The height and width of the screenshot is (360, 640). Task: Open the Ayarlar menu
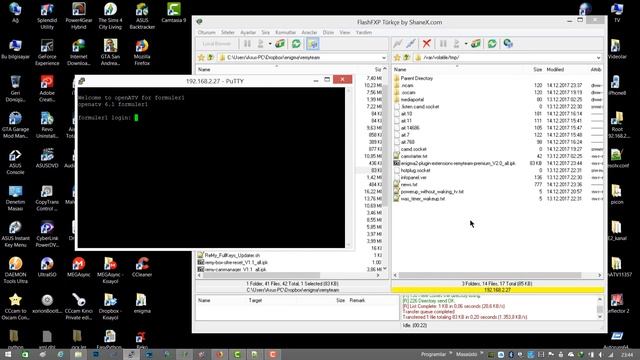248,32
